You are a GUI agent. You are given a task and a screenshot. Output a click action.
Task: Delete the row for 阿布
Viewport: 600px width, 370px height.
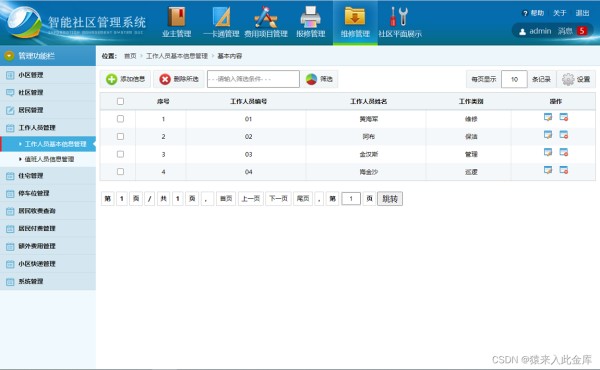(564, 135)
